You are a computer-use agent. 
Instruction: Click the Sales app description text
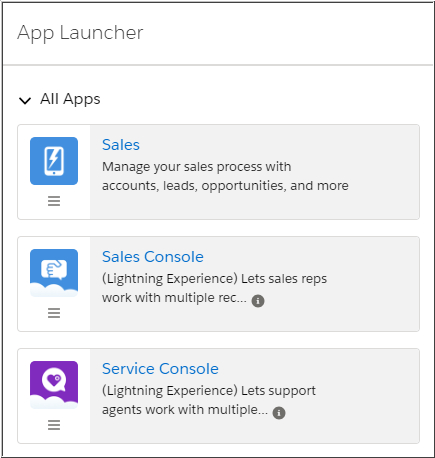[225, 176]
